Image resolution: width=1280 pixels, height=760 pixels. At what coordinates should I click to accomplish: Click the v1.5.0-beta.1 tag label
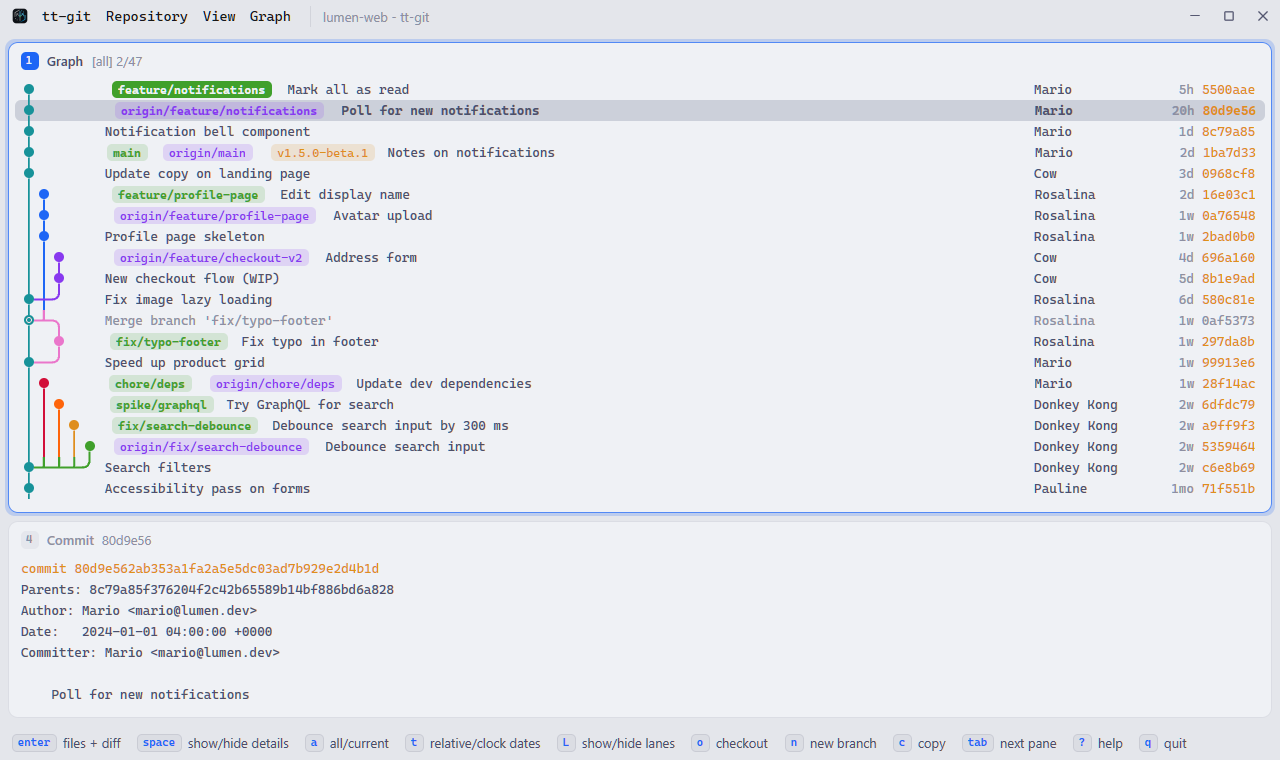325,153
